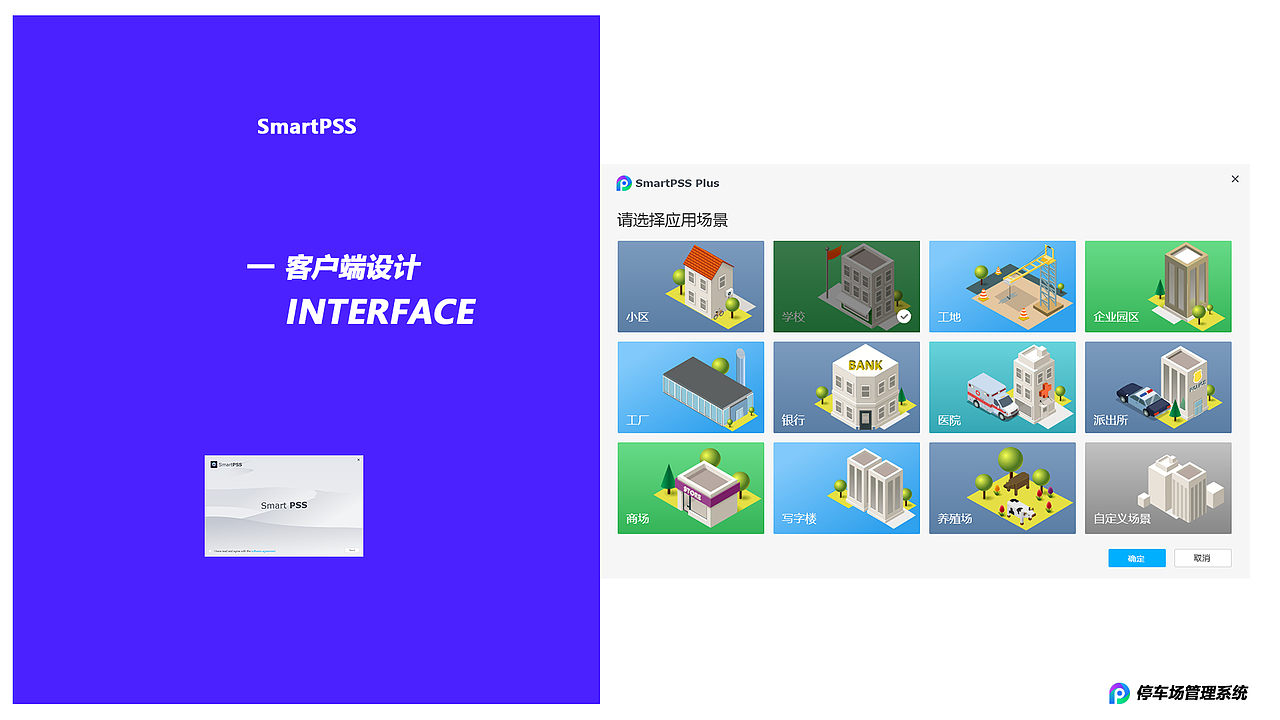Click the INTERFACE heading text
The height and width of the screenshot is (720, 1280).
(x=381, y=312)
